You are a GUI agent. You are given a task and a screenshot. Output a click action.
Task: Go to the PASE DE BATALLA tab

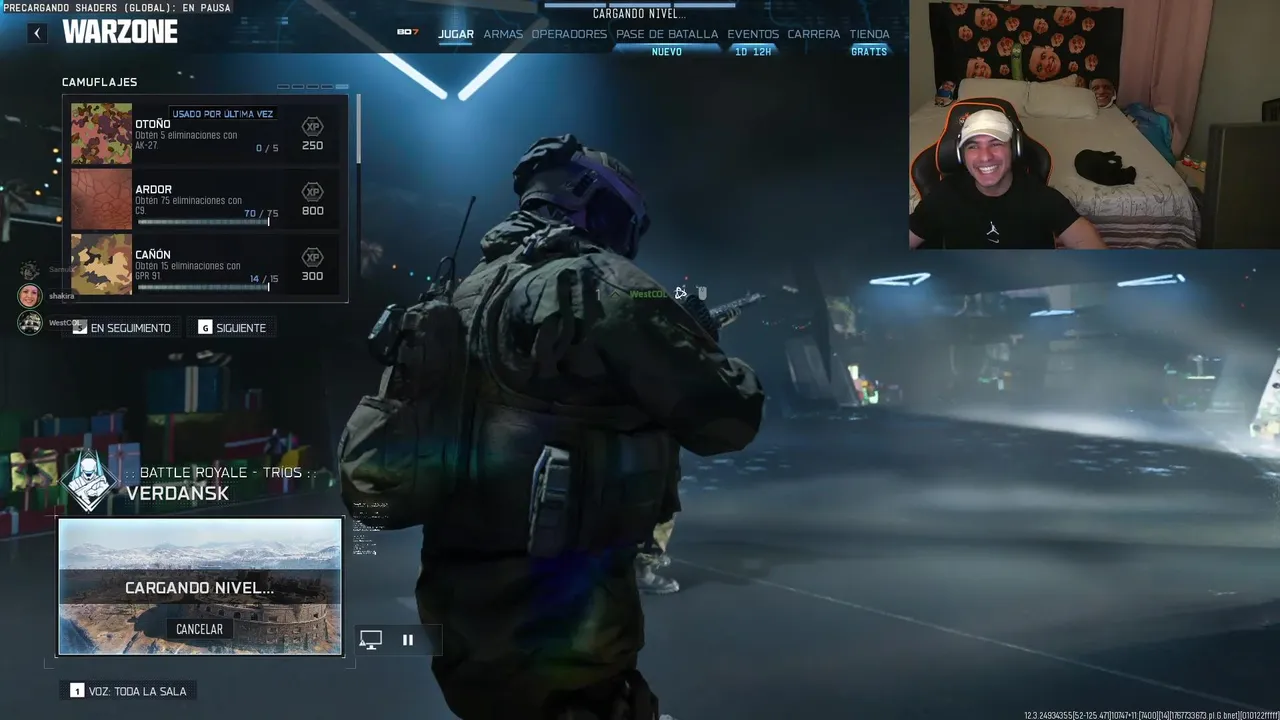tap(667, 34)
